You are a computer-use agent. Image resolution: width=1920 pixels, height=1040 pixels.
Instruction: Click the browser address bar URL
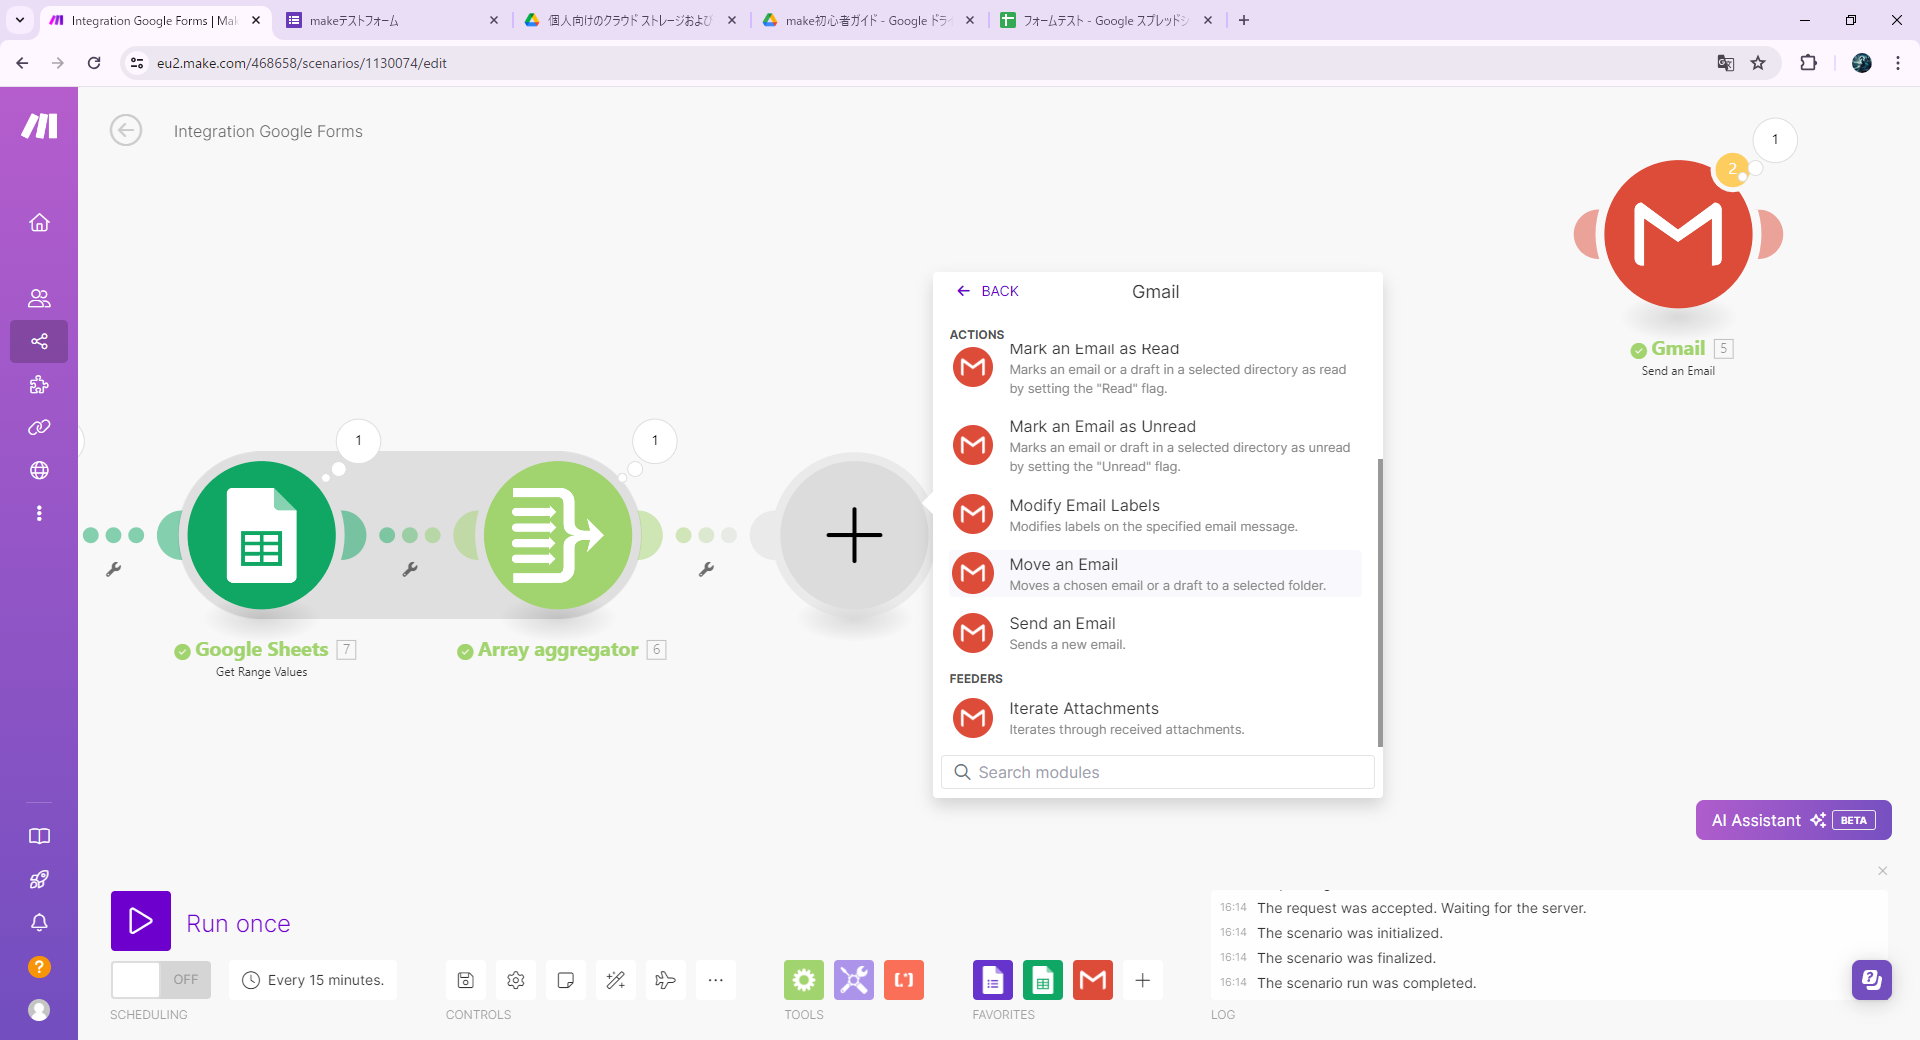pyautogui.click(x=302, y=63)
